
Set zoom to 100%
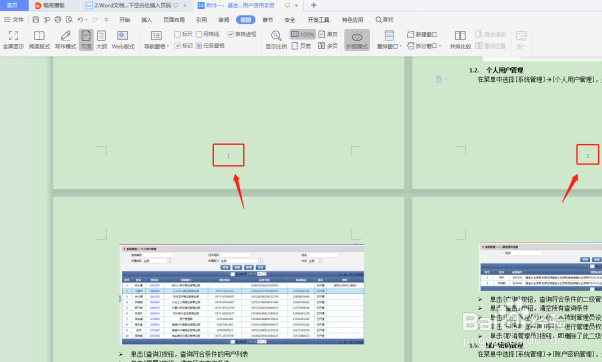click(303, 35)
